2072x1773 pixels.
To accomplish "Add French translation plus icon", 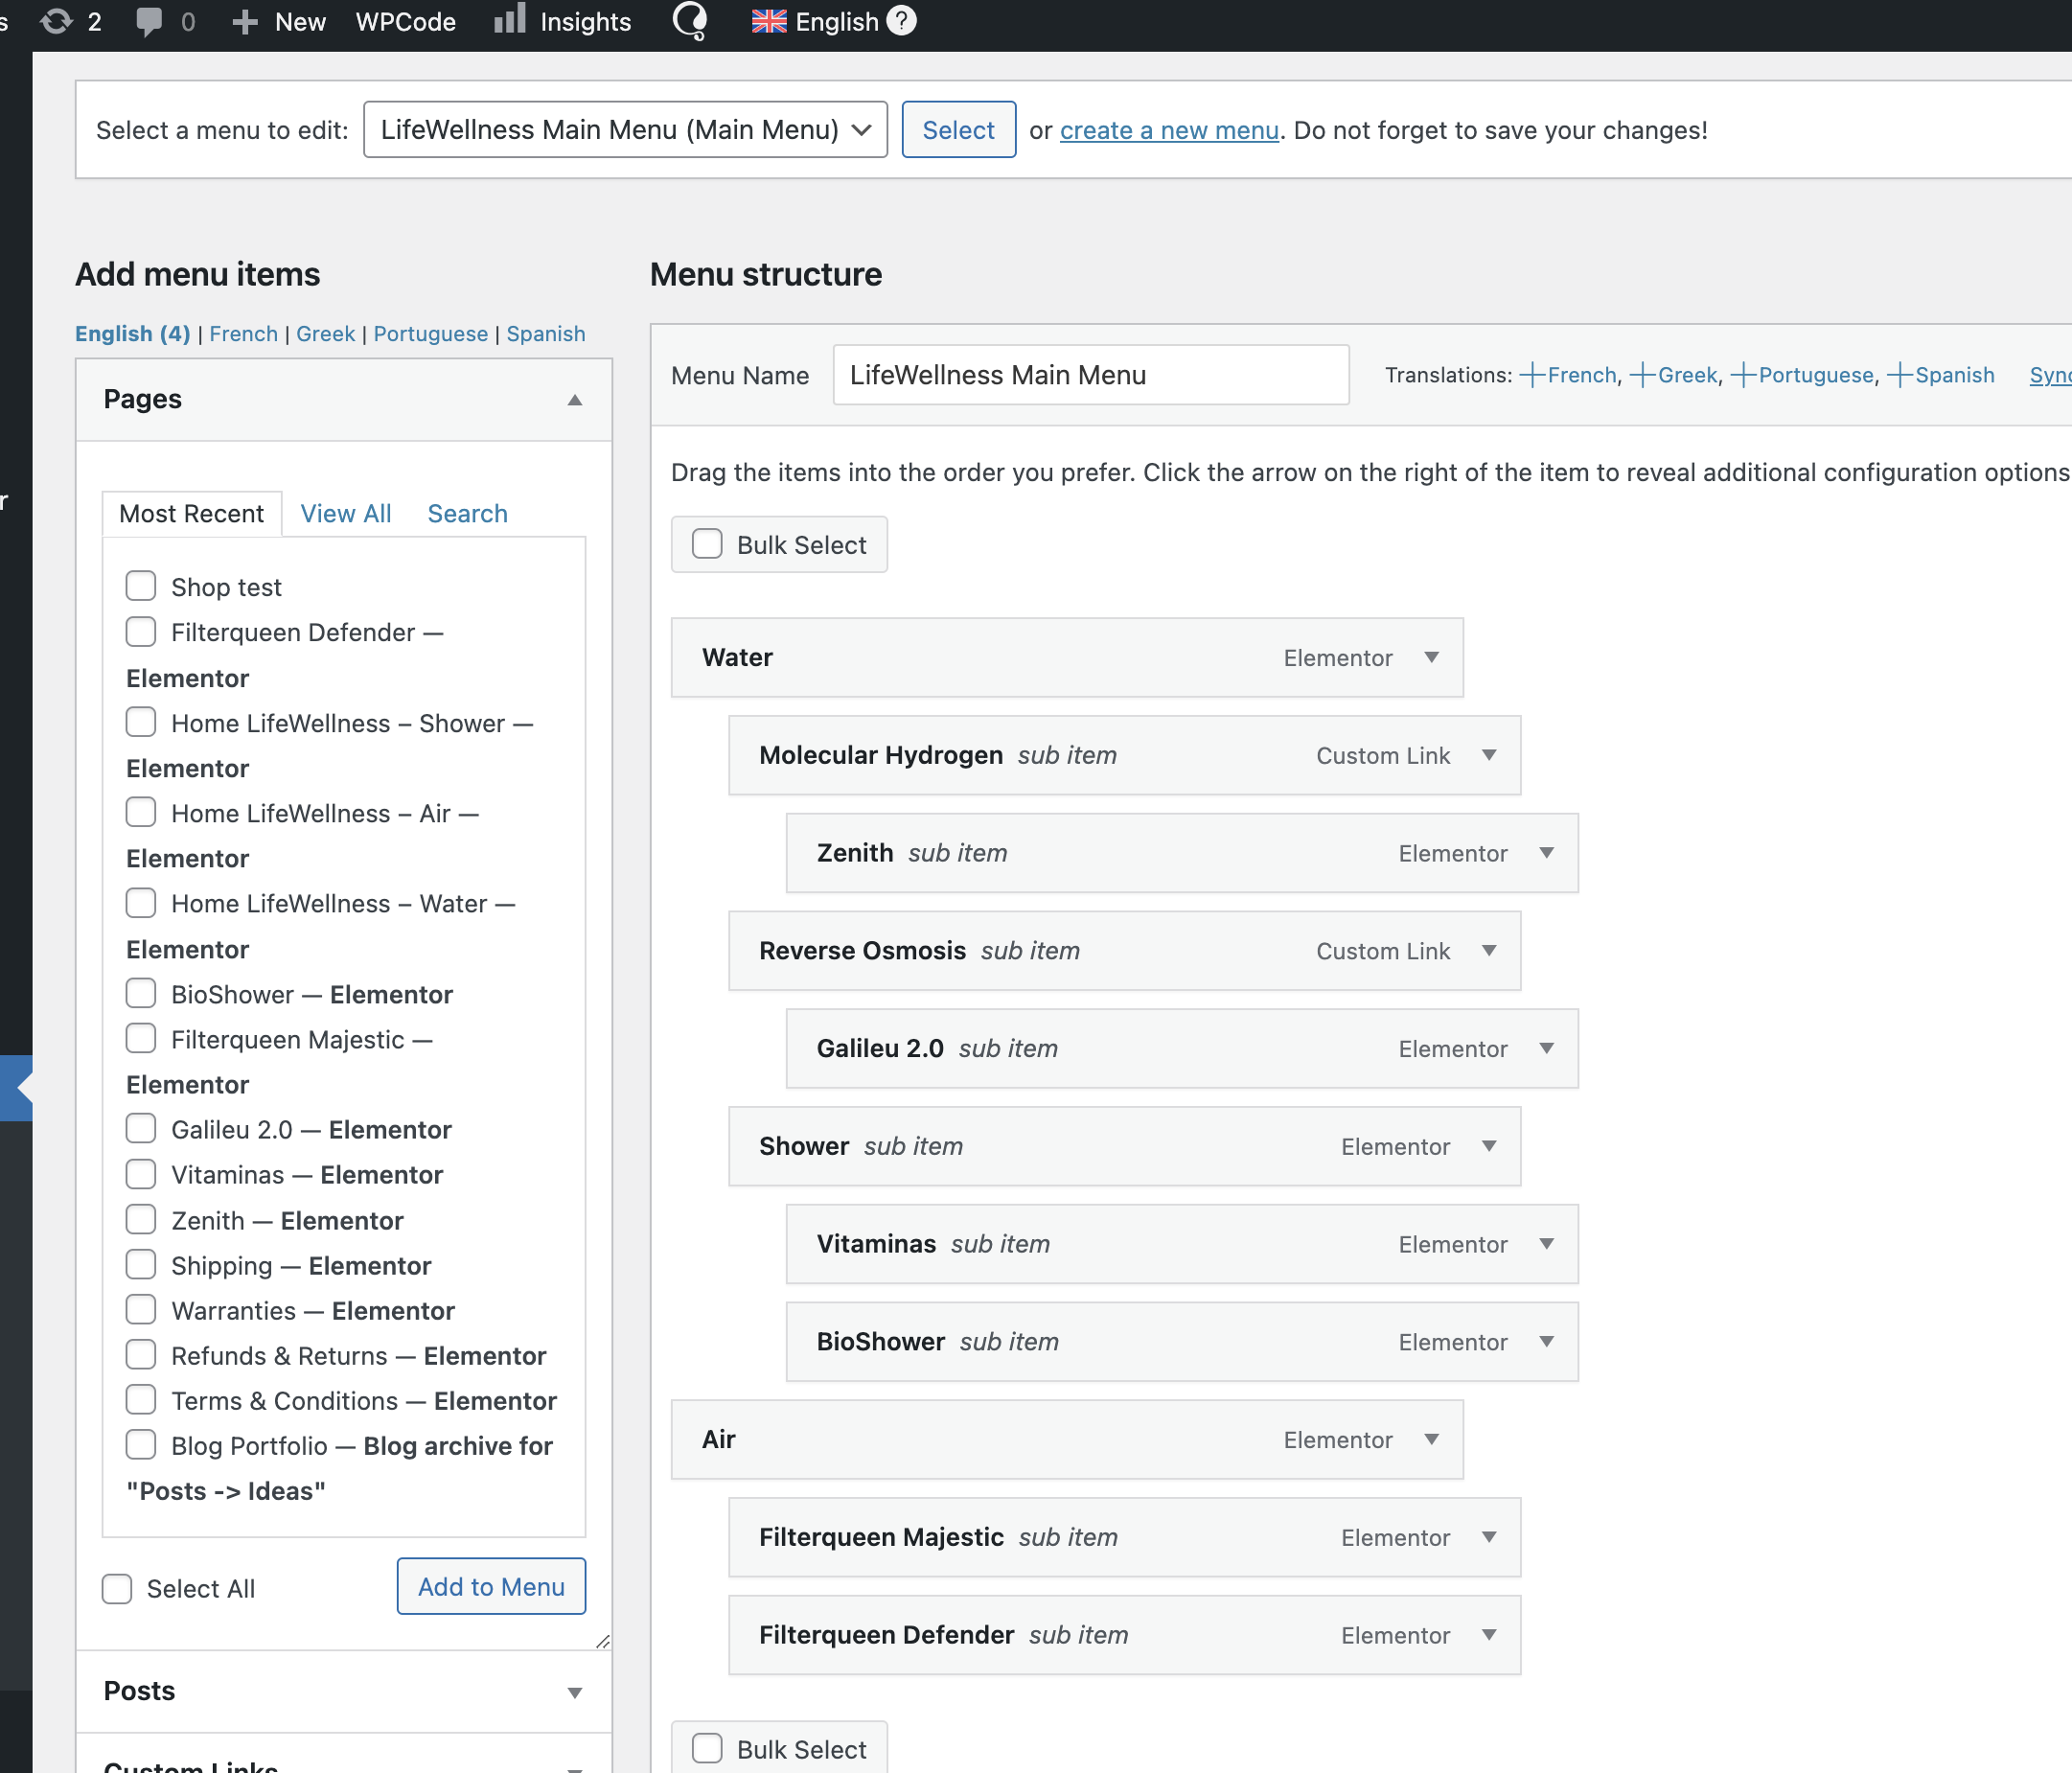I will click(x=1531, y=375).
